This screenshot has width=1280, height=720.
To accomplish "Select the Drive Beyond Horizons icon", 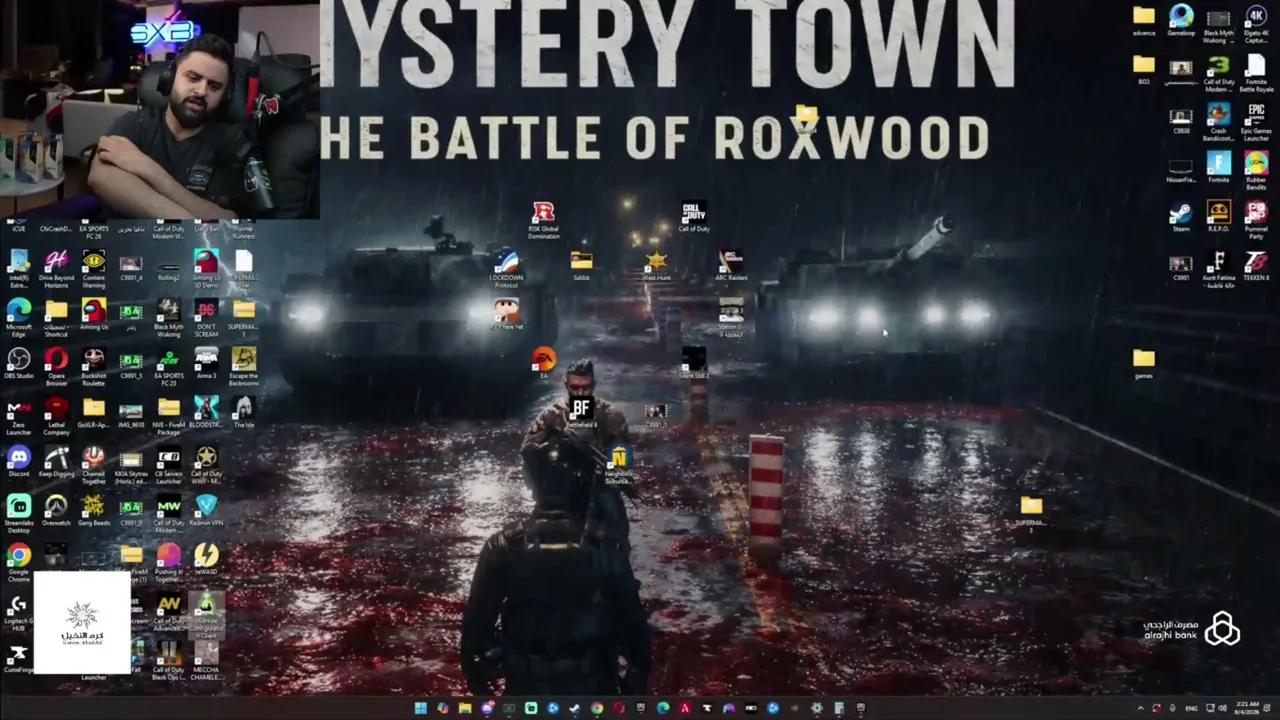I will click(56, 266).
